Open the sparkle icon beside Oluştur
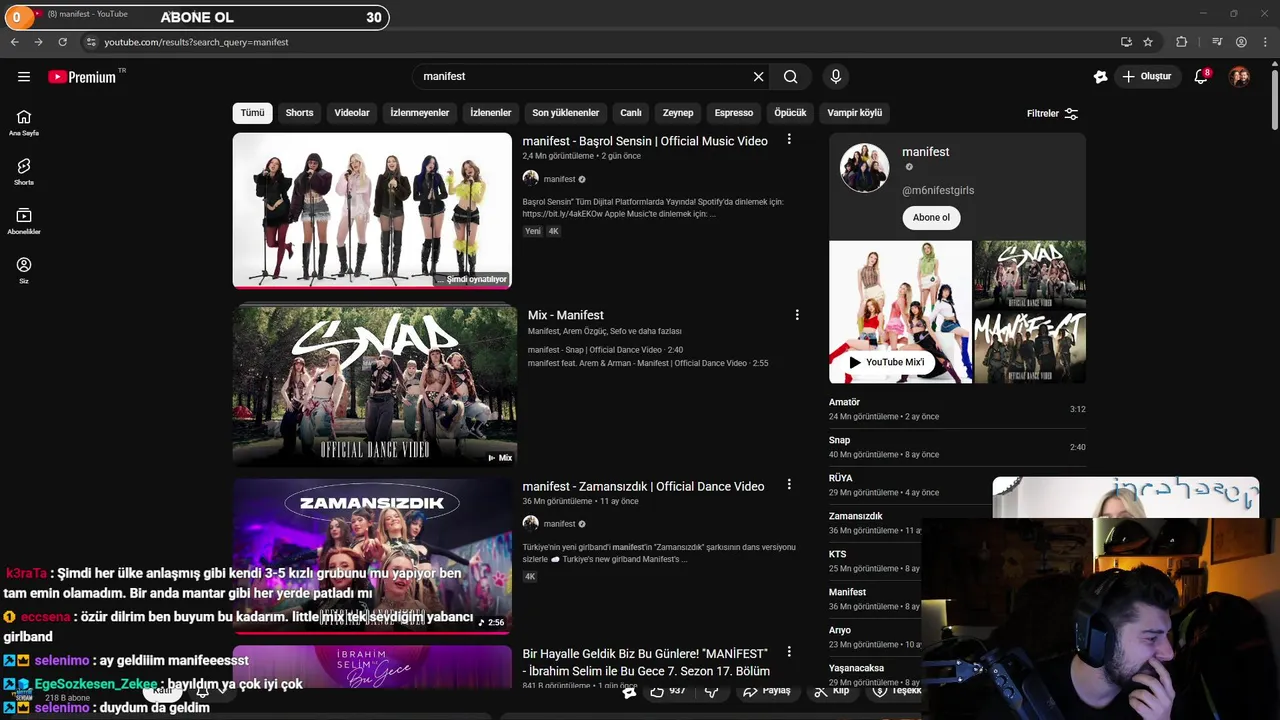 (1101, 76)
